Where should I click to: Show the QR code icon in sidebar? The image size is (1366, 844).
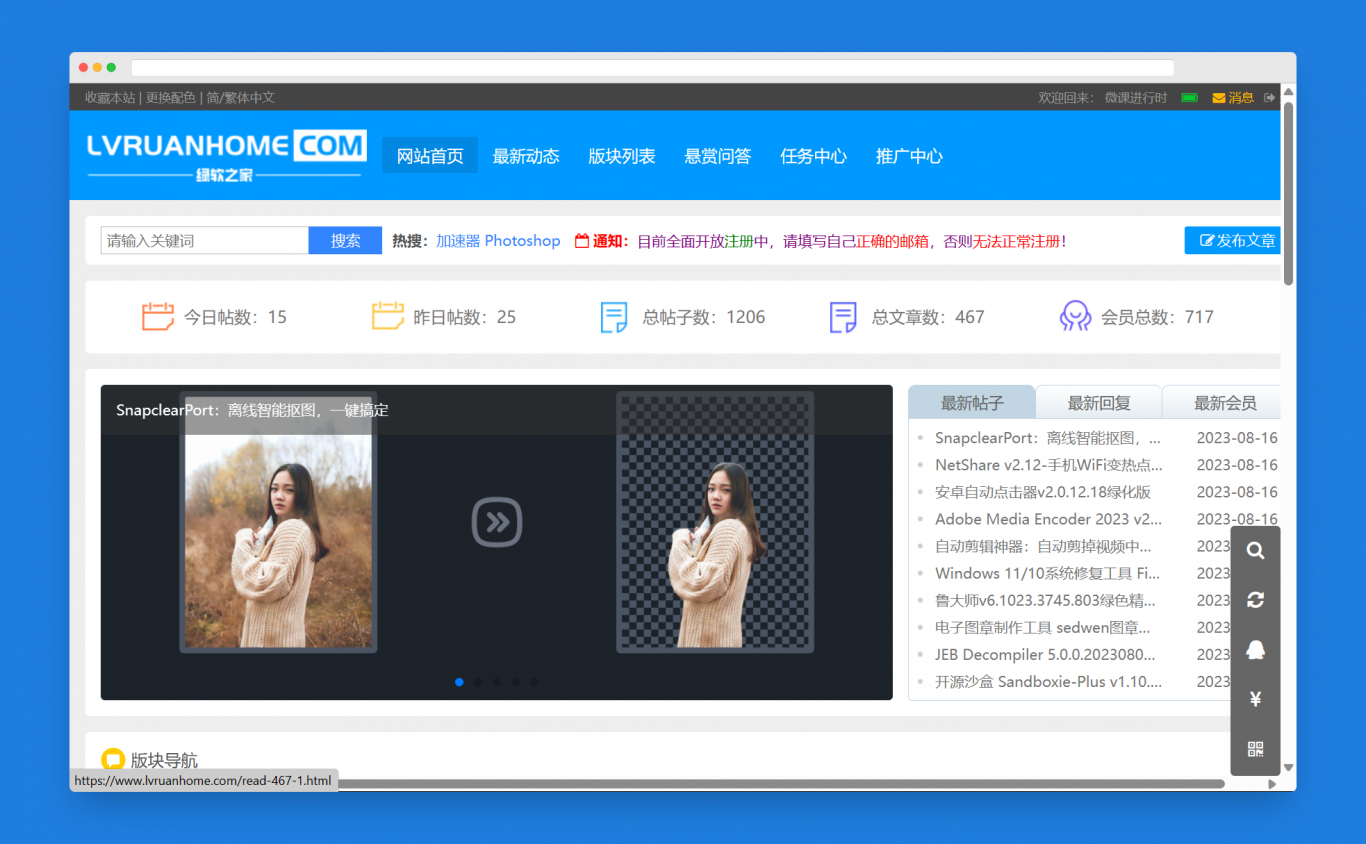[x=1255, y=749]
